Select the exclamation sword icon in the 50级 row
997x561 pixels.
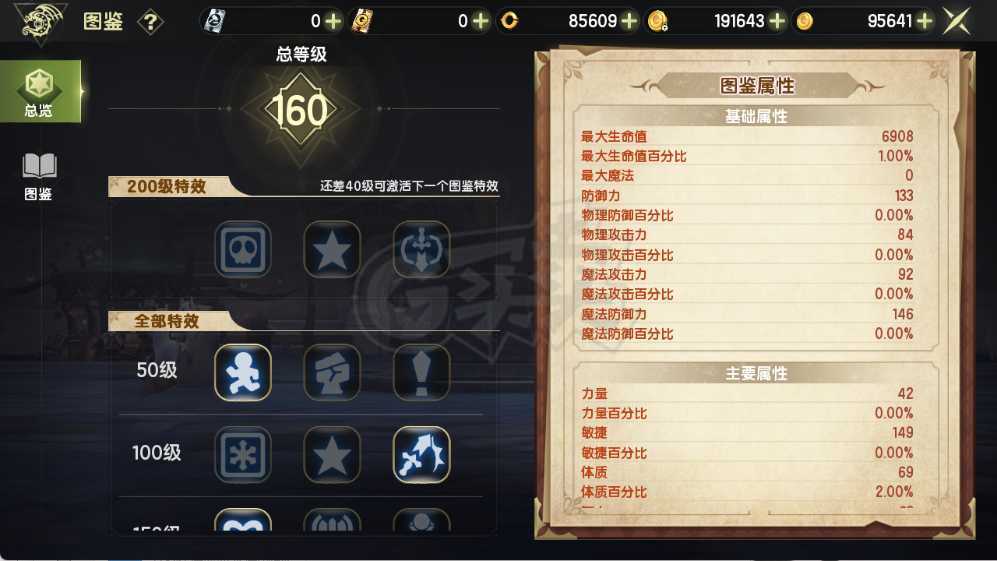point(421,372)
